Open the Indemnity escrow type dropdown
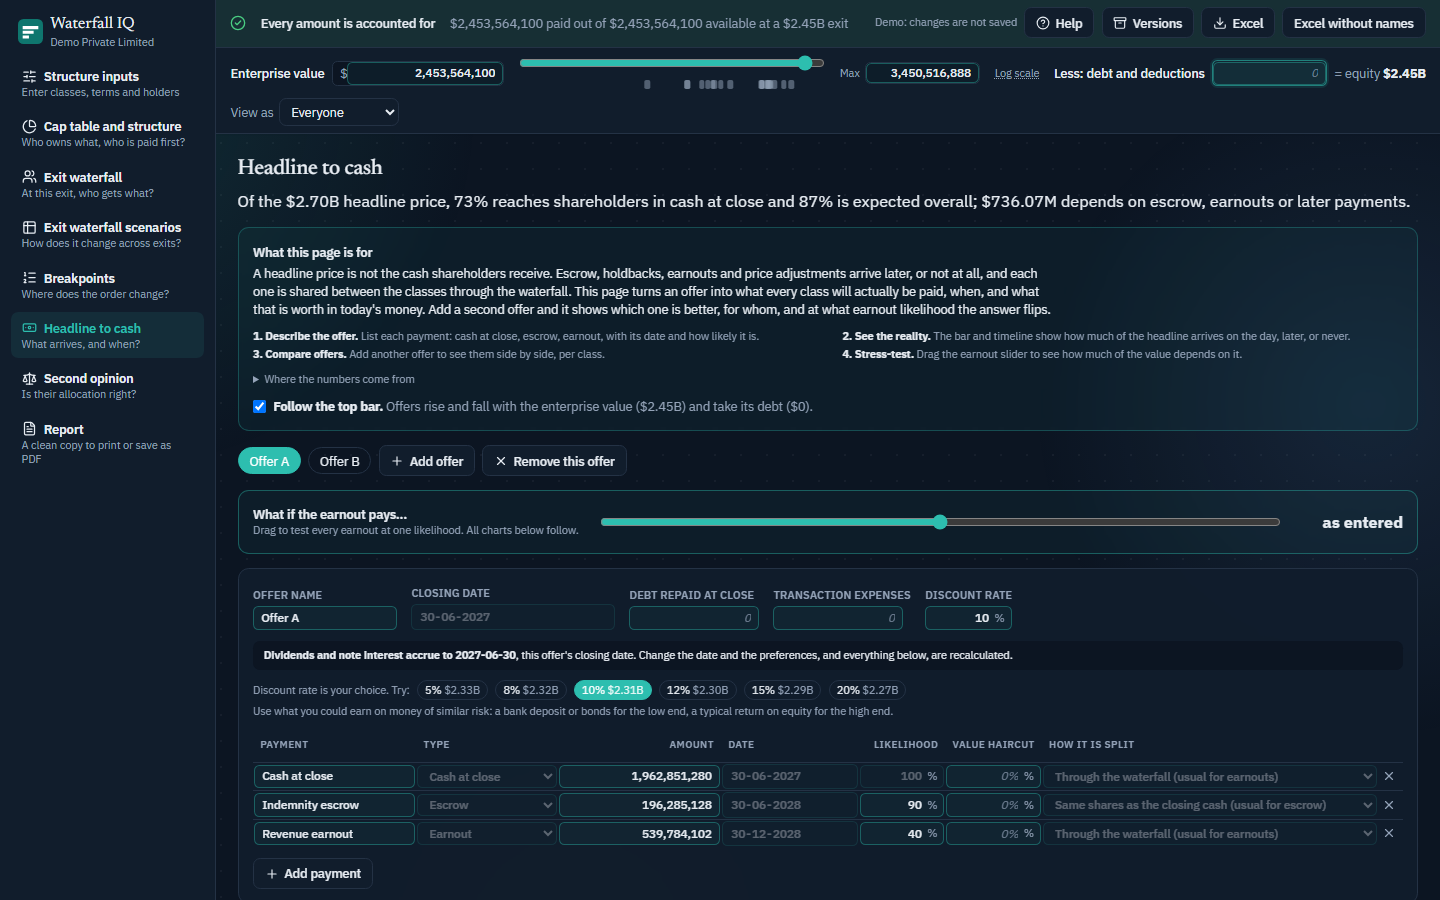Viewport: 1440px width, 900px height. click(490, 805)
